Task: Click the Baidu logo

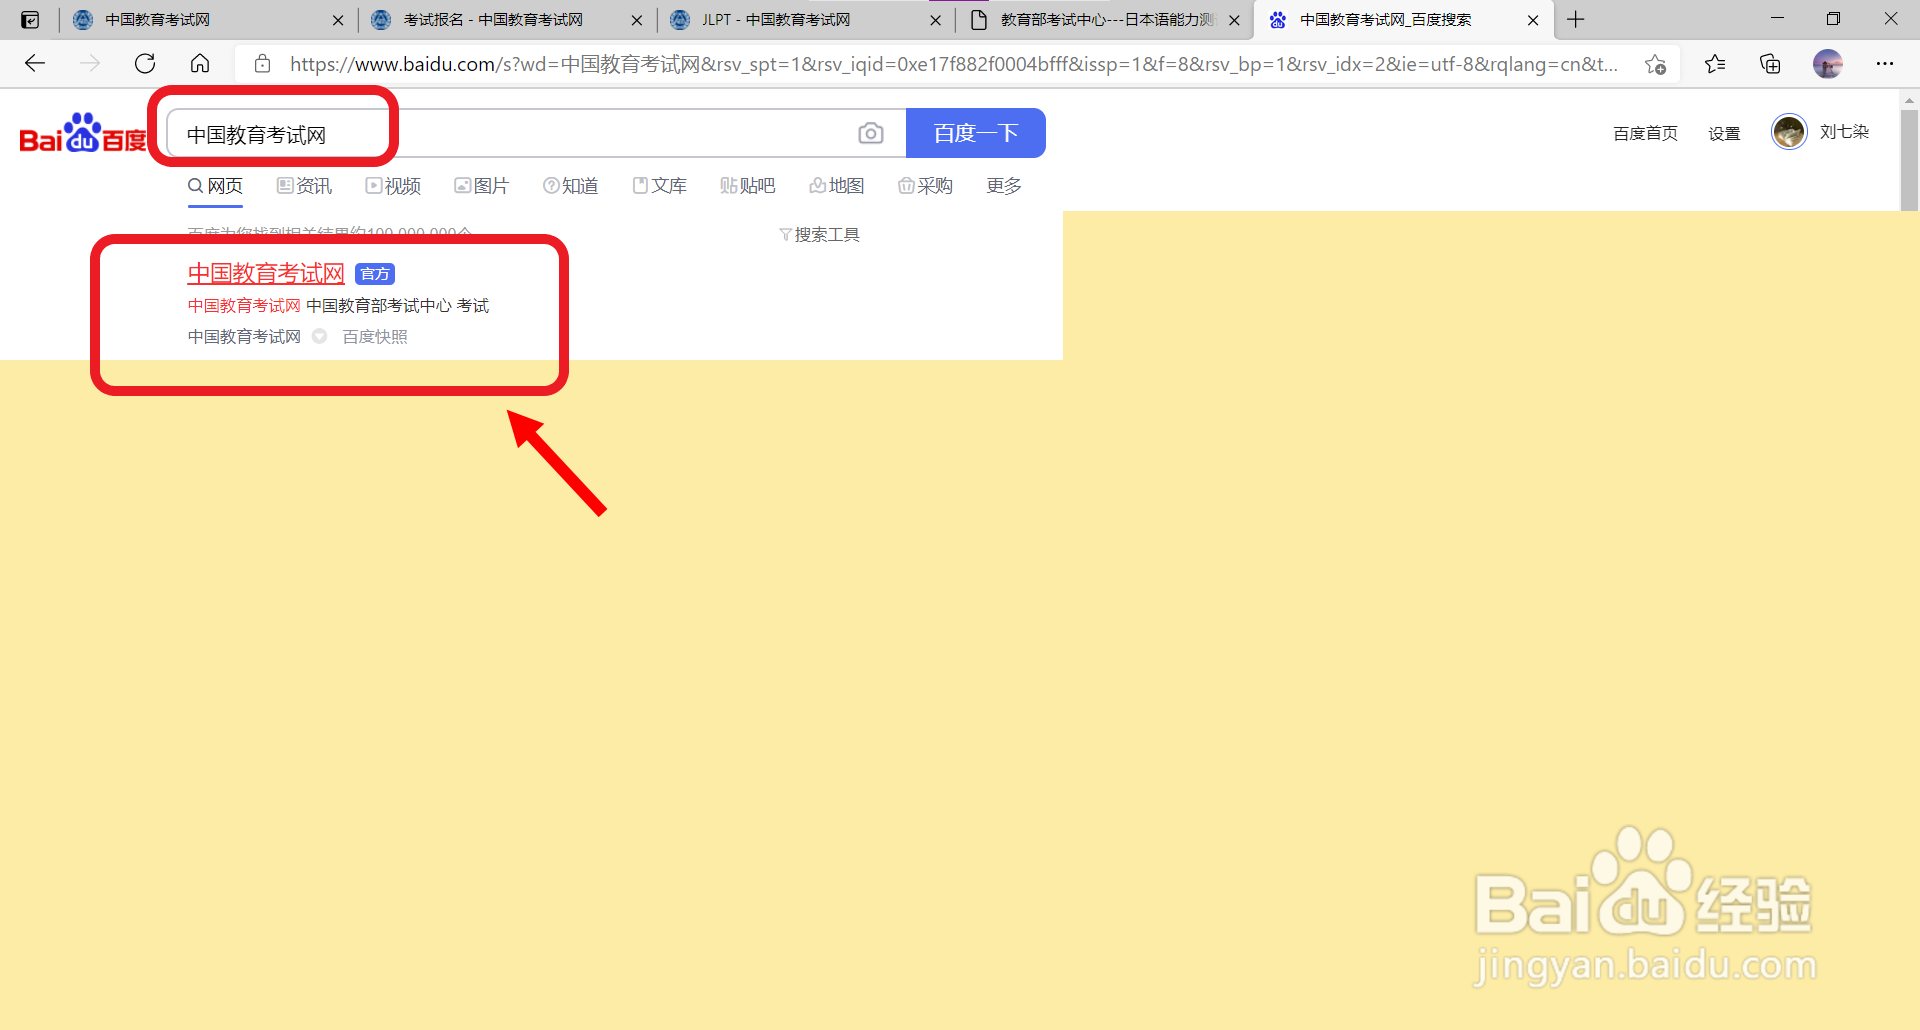Action: pyautogui.click(x=83, y=133)
